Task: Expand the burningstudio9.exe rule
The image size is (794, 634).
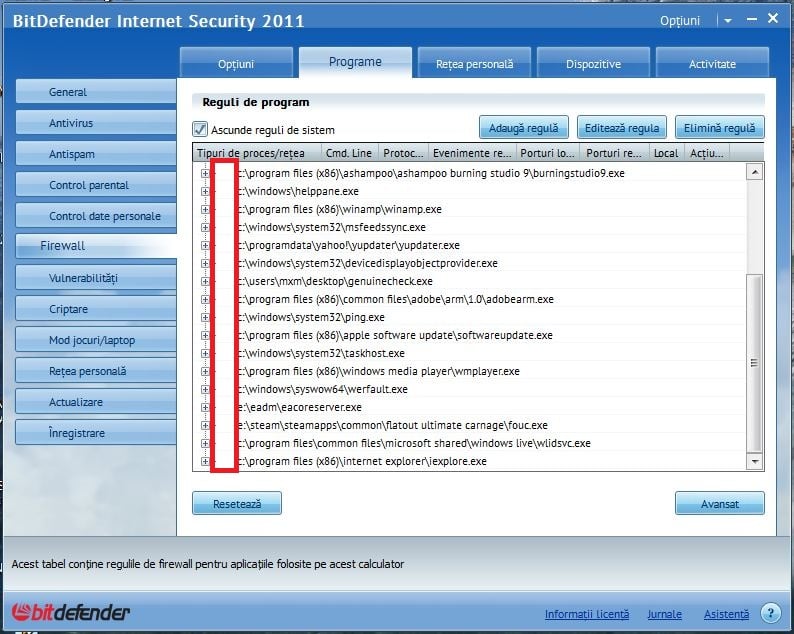Action: pos(205,173)
